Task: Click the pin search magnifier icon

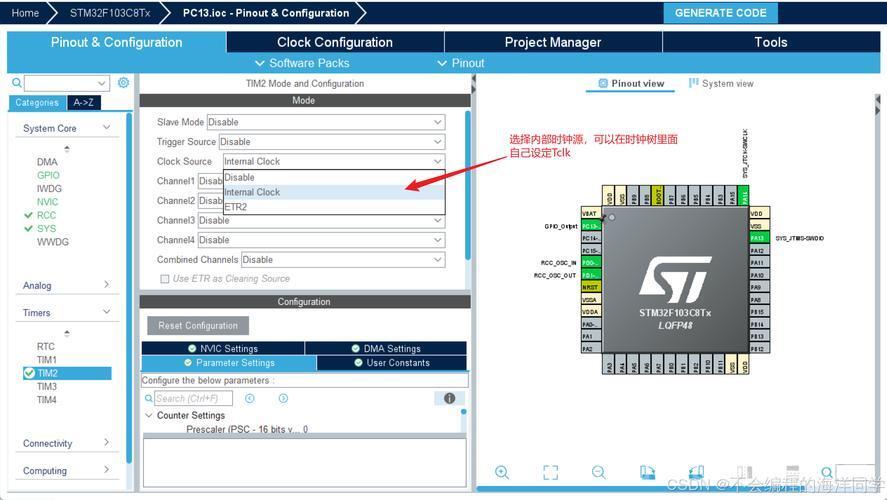Action: 826,472
